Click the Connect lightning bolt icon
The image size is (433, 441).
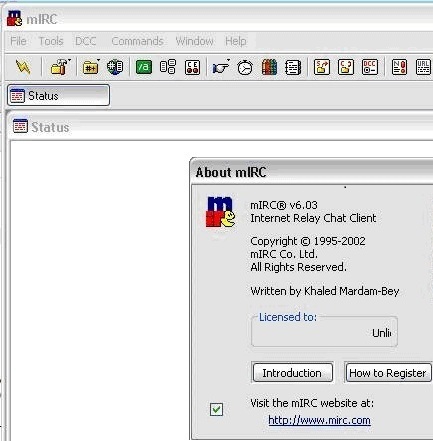[23, 67]
